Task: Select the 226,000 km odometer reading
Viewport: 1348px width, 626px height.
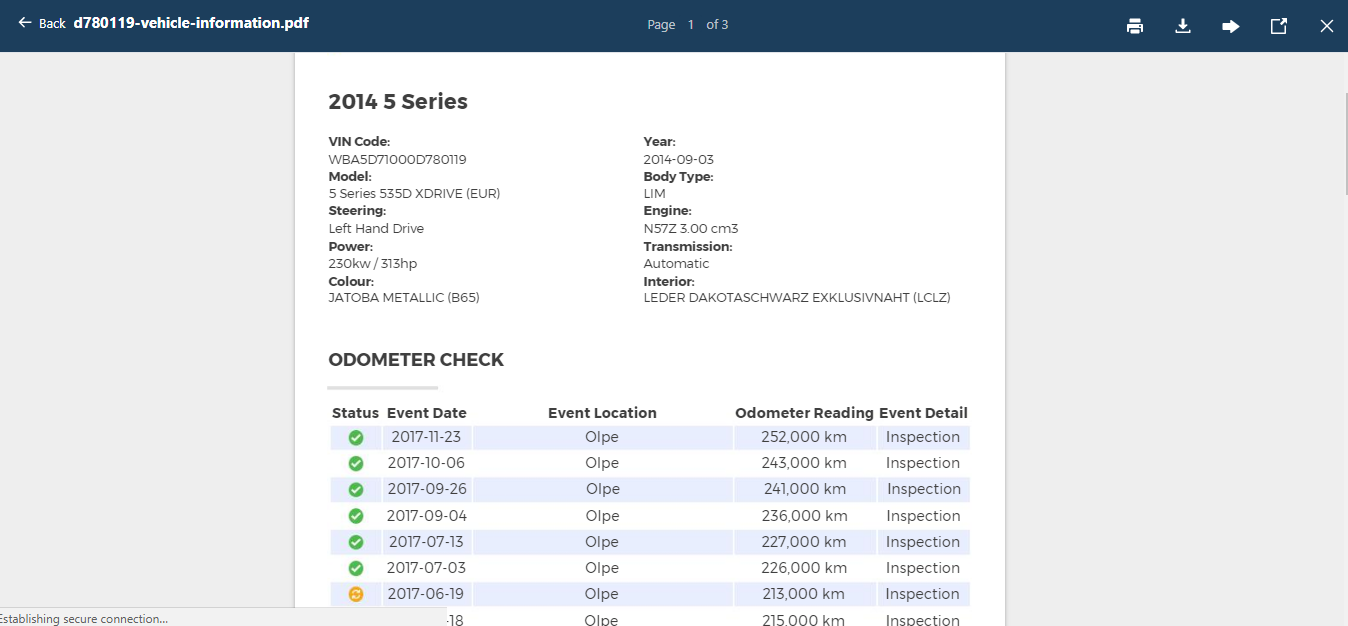Action: (x=804, y=568)
